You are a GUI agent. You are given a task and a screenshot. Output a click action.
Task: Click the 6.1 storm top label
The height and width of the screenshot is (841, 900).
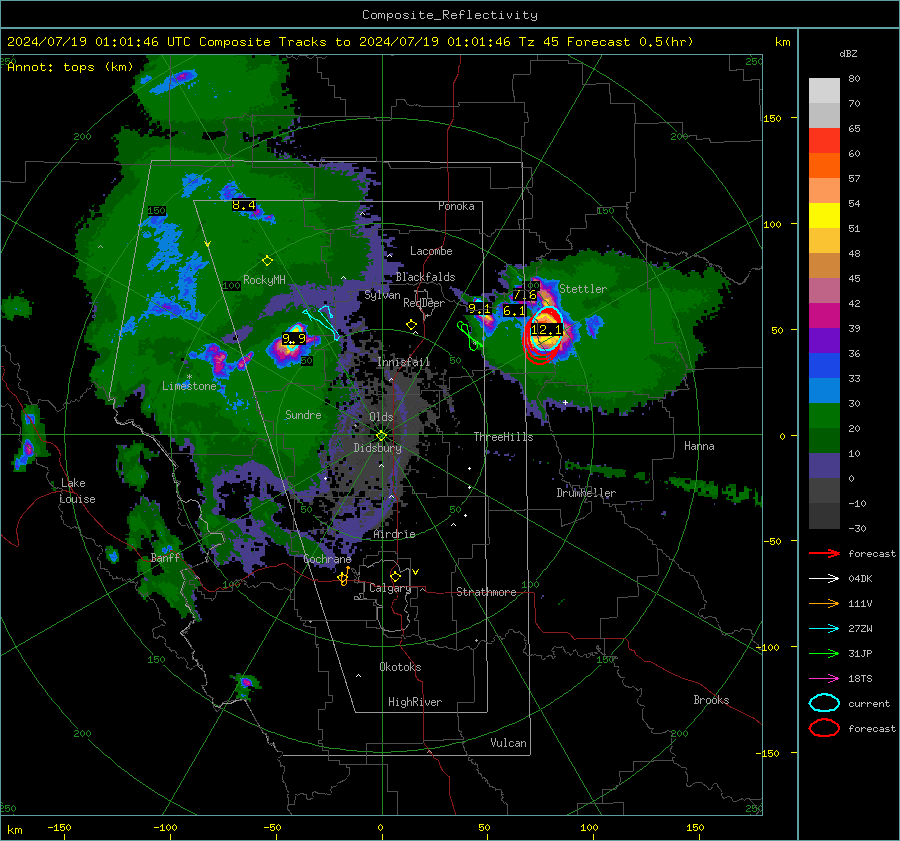tap(514, 311)
